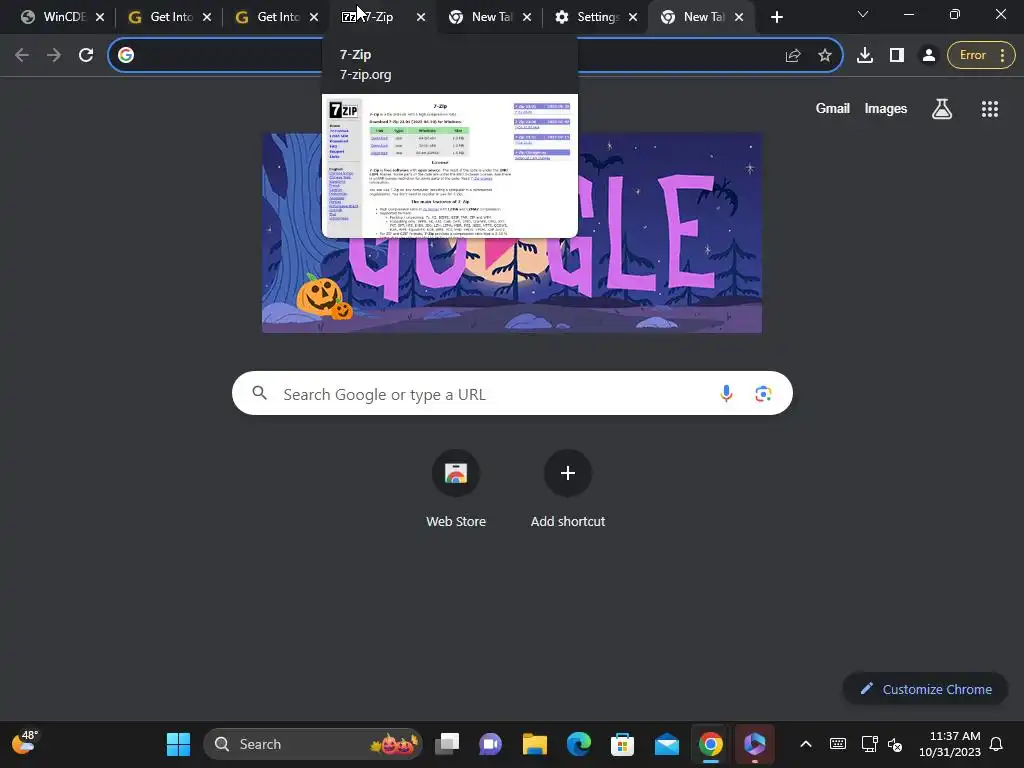The image size is (1024, 768).
Task: Open clock and date 11:37 AM
Action: click(950, 744)
